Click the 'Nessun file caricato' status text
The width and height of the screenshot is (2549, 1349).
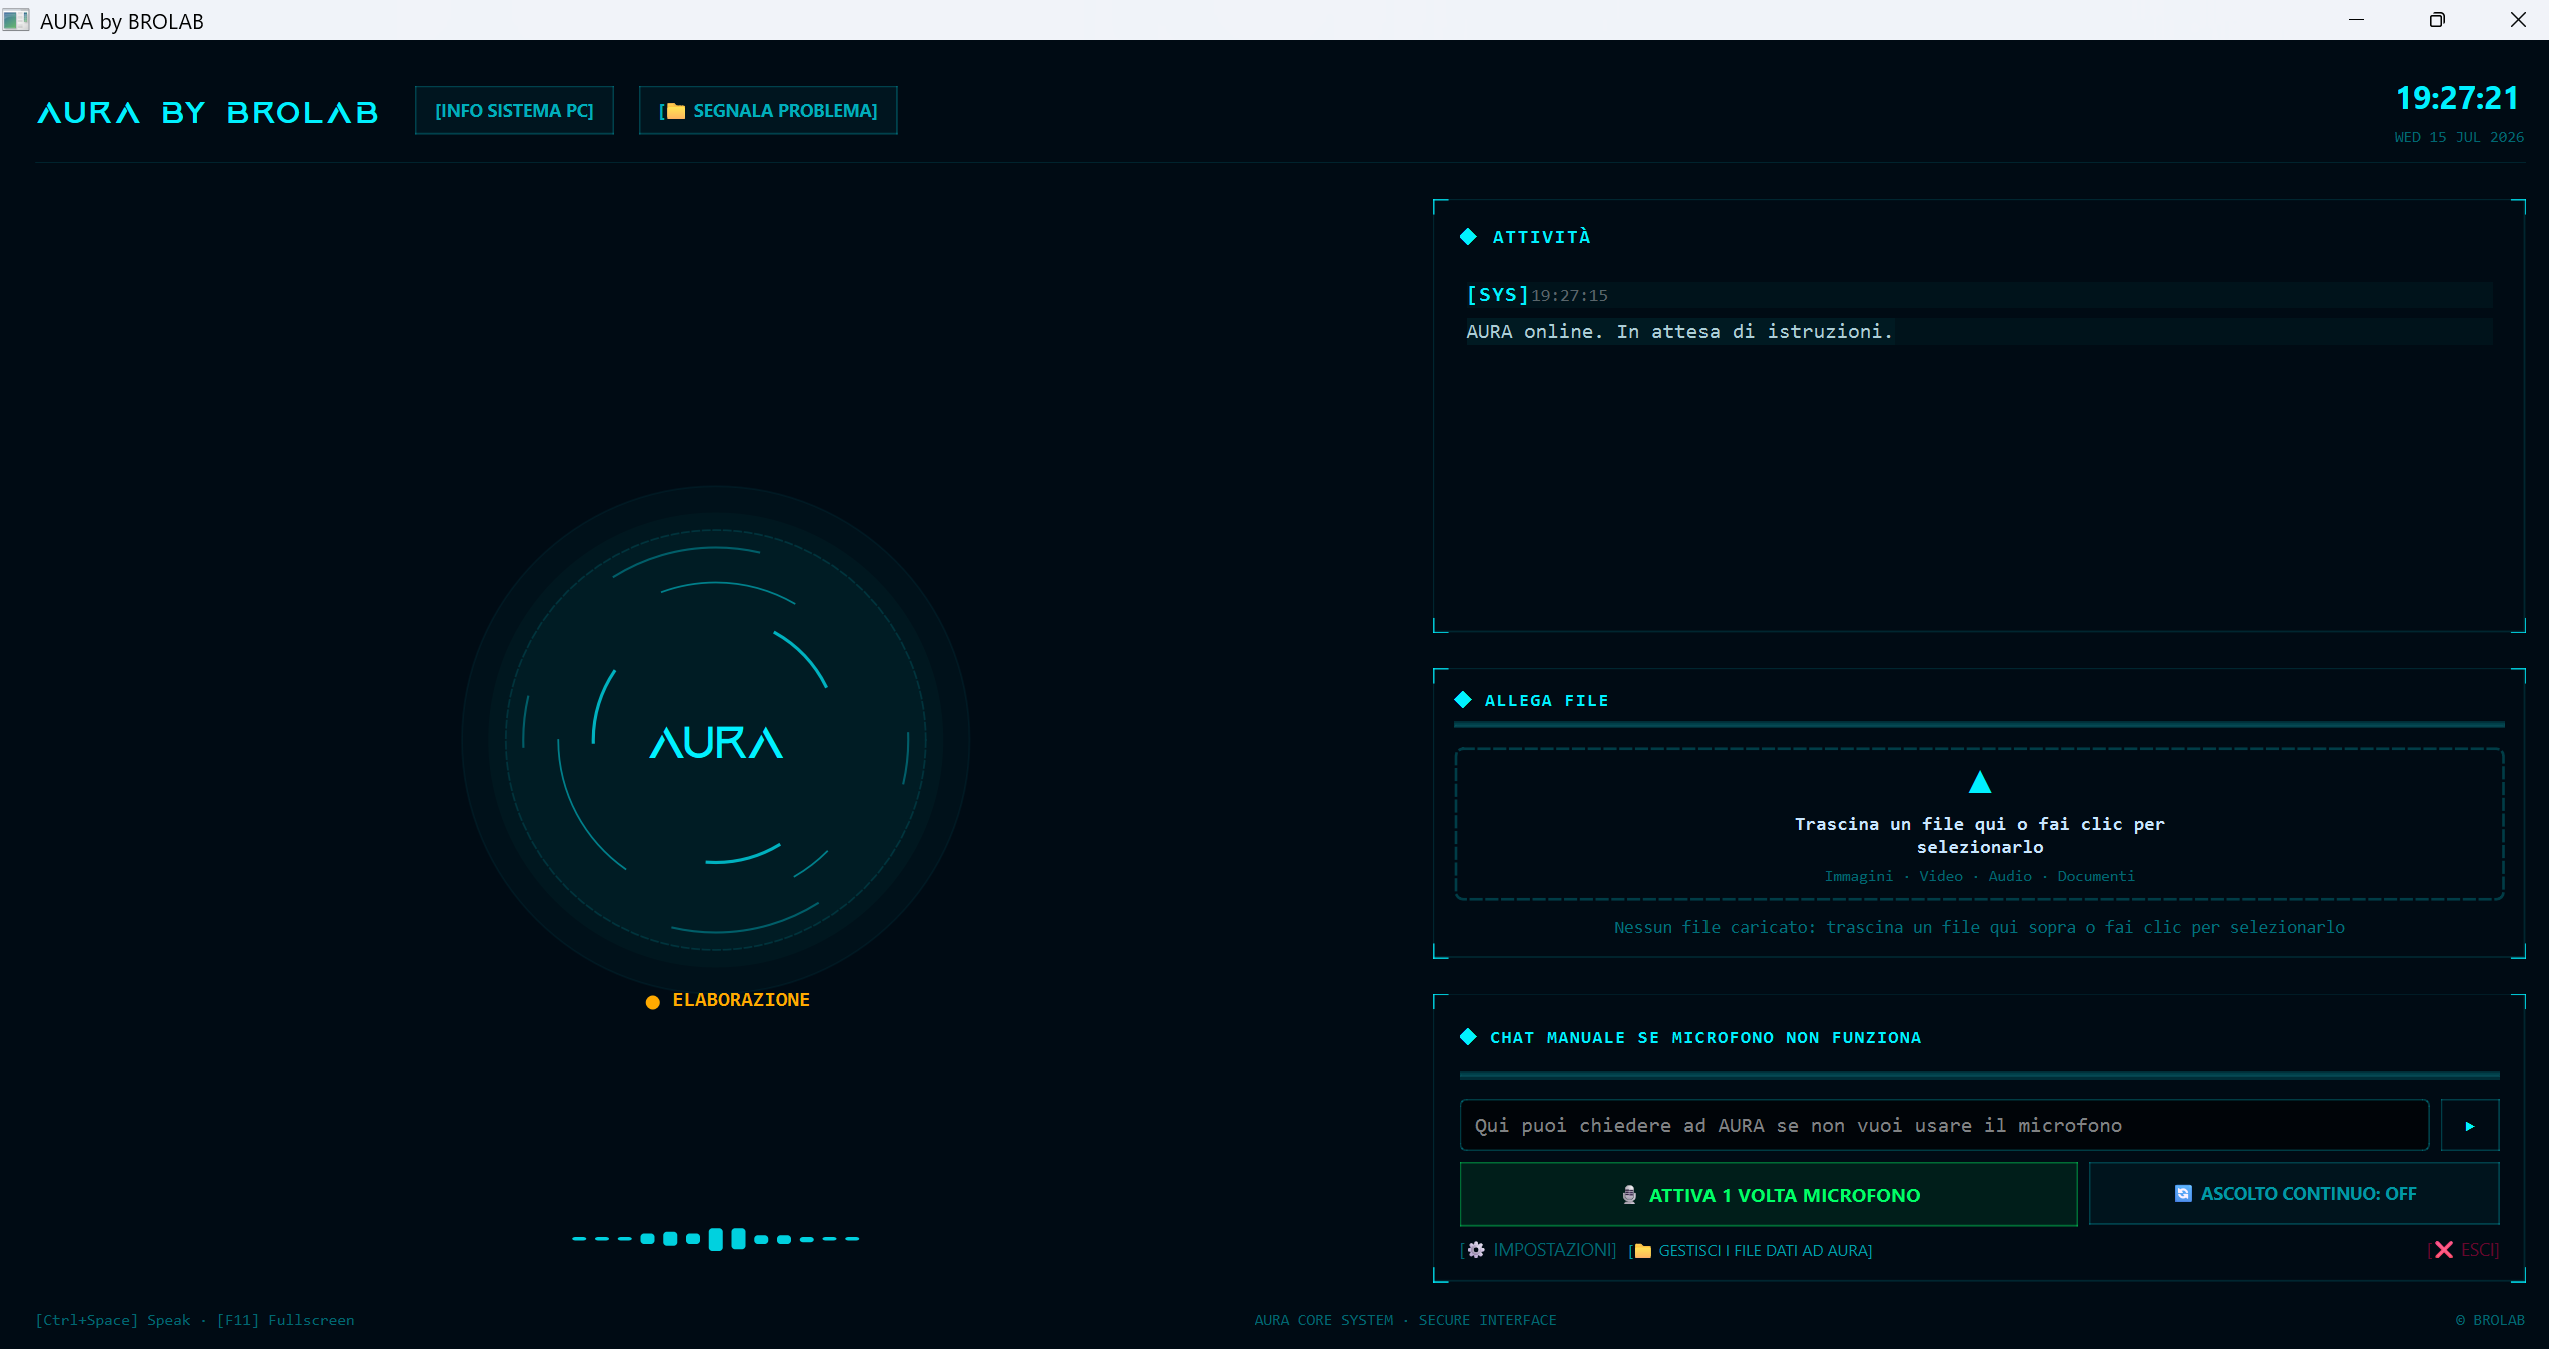1979,927
